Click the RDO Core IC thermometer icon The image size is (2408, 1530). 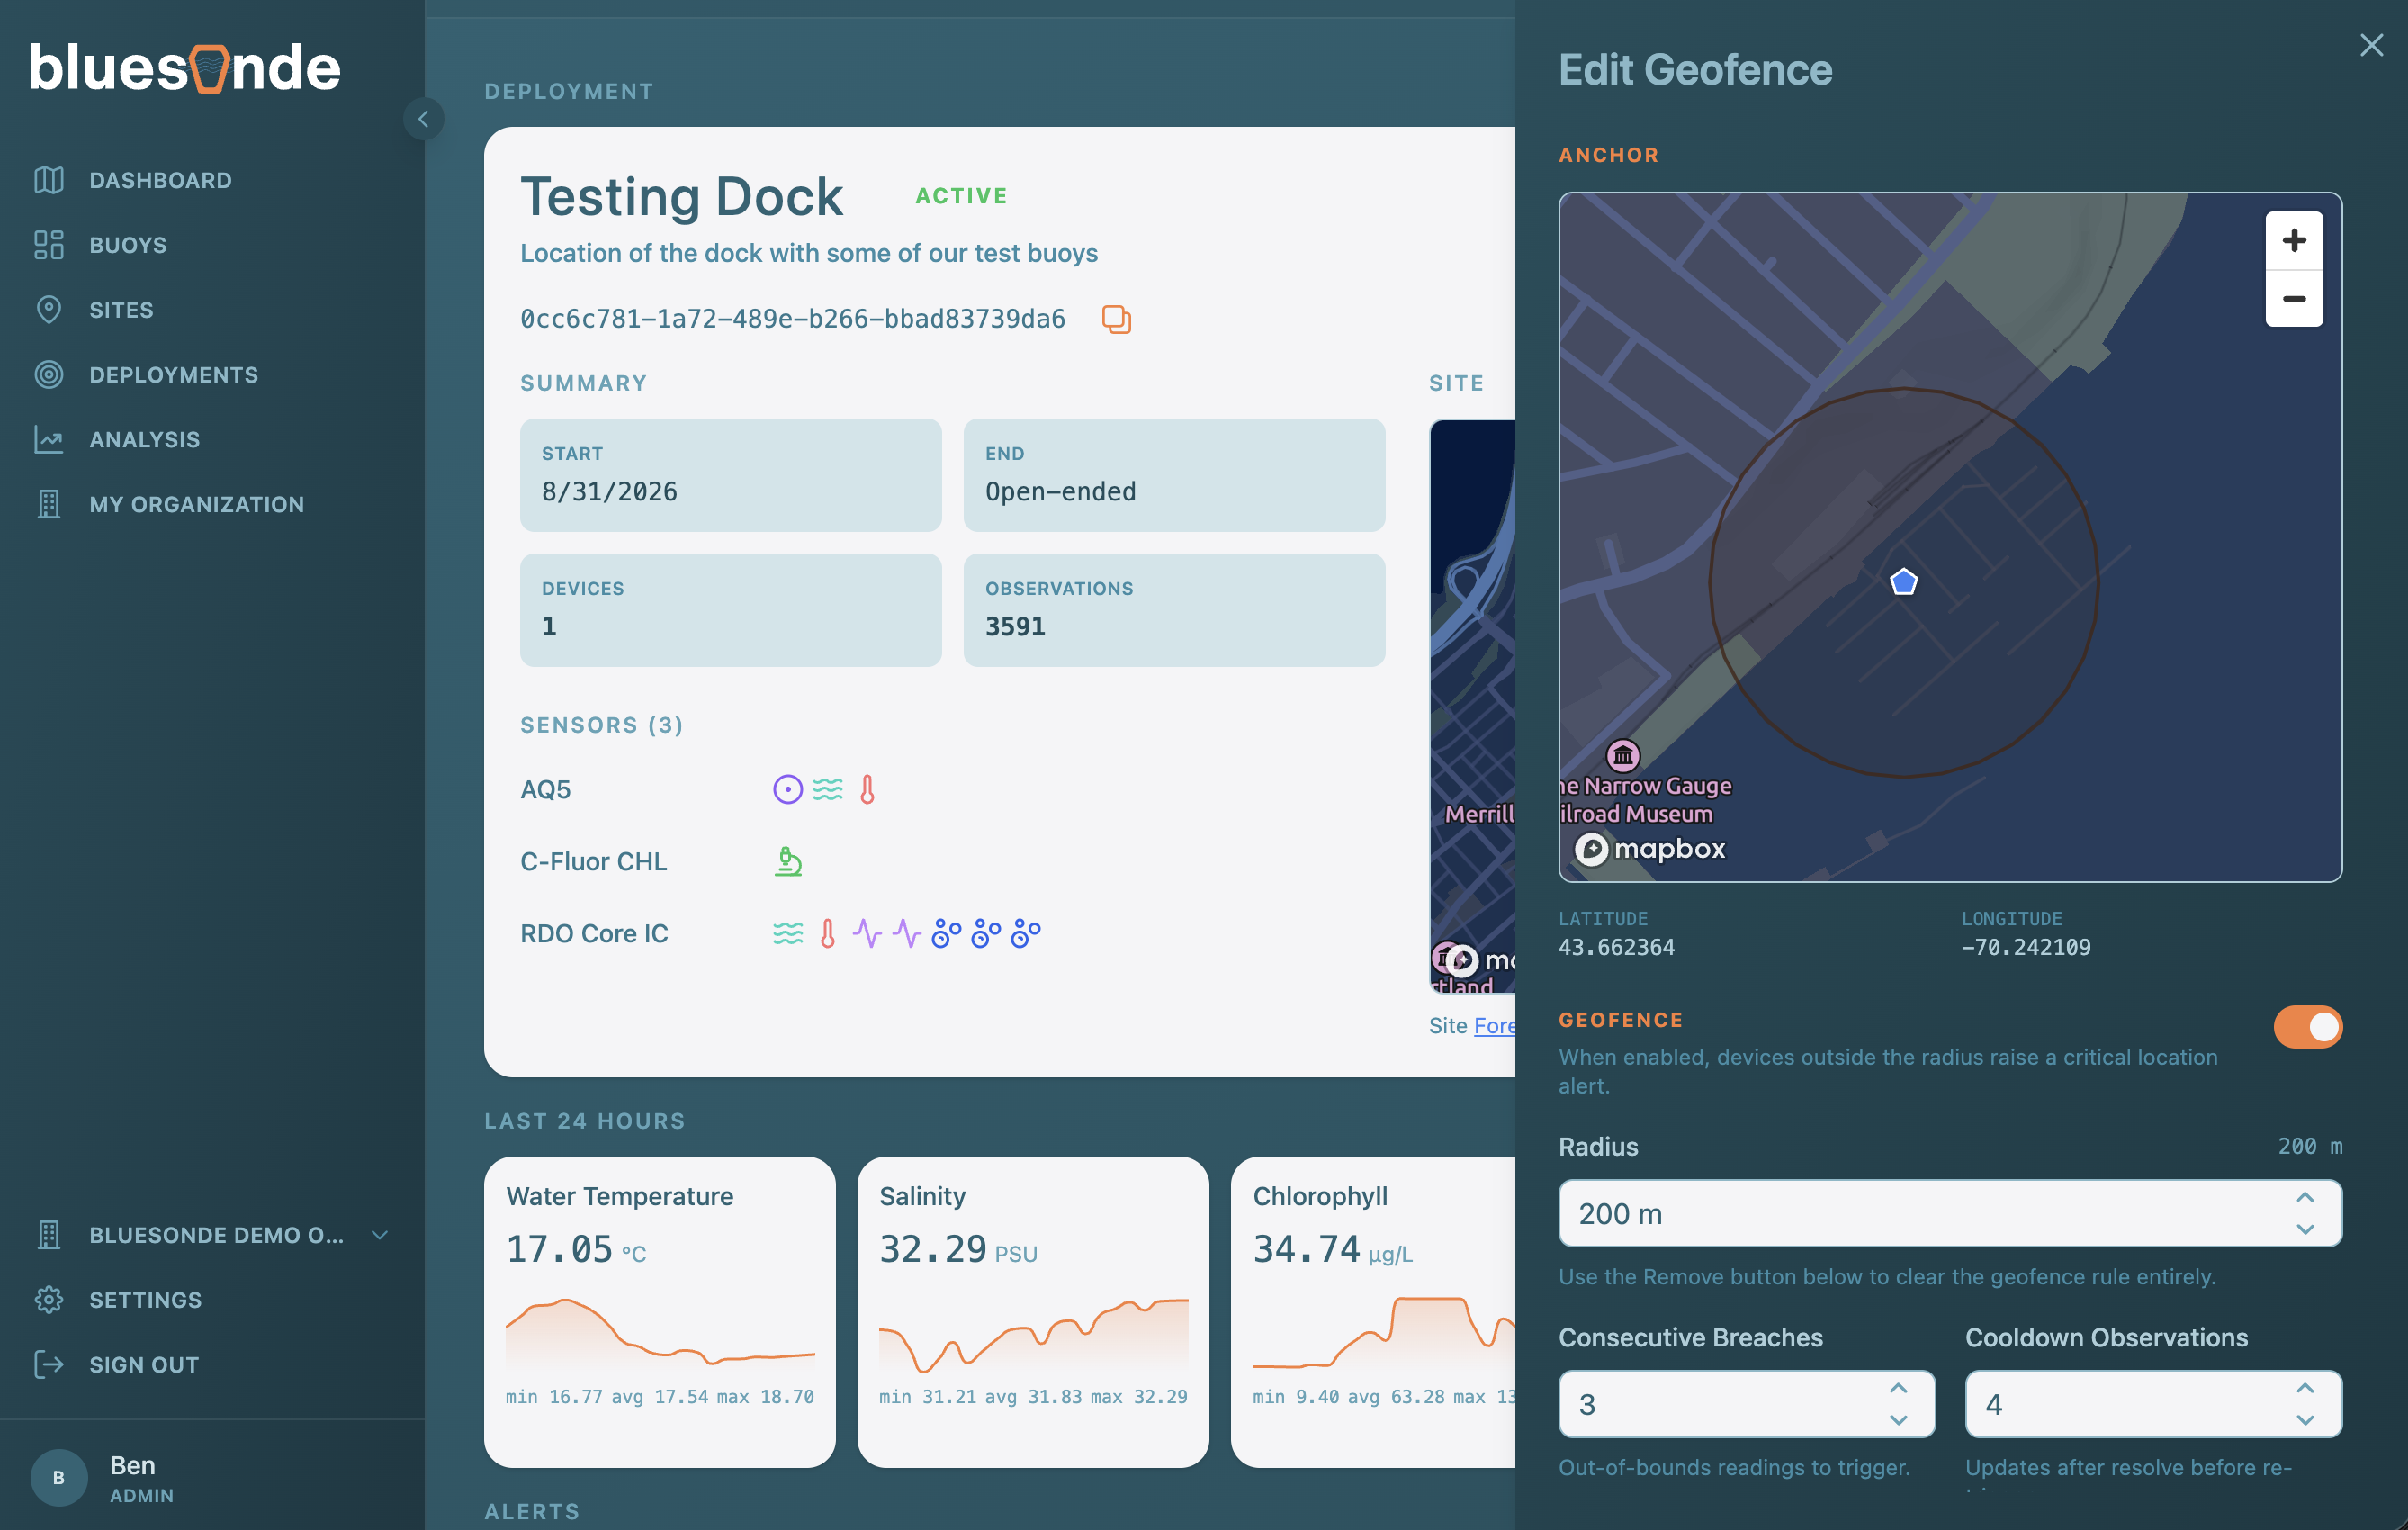tap(827, 933)
